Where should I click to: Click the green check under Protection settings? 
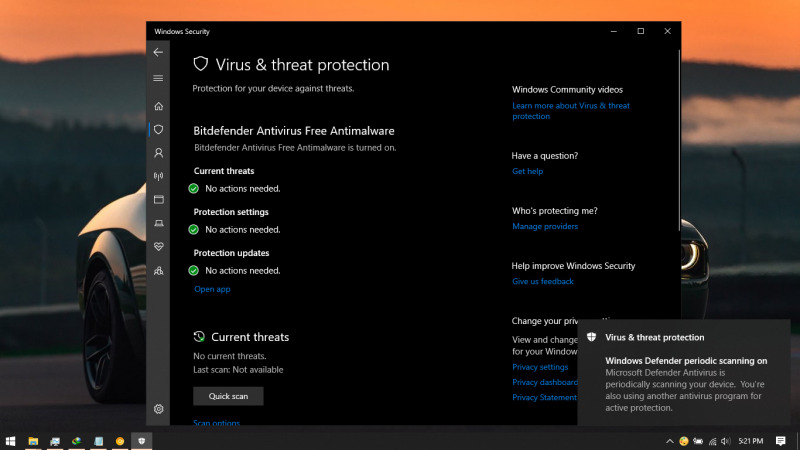pyautogui.click(x=193, y=230)
